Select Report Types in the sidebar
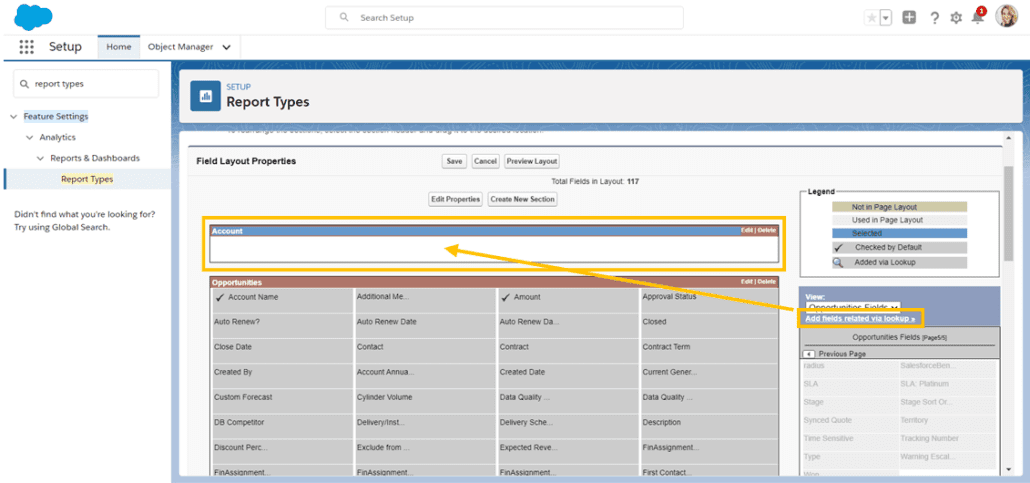1030x483 pixels. pyautogui.click(x=87, y=179)
